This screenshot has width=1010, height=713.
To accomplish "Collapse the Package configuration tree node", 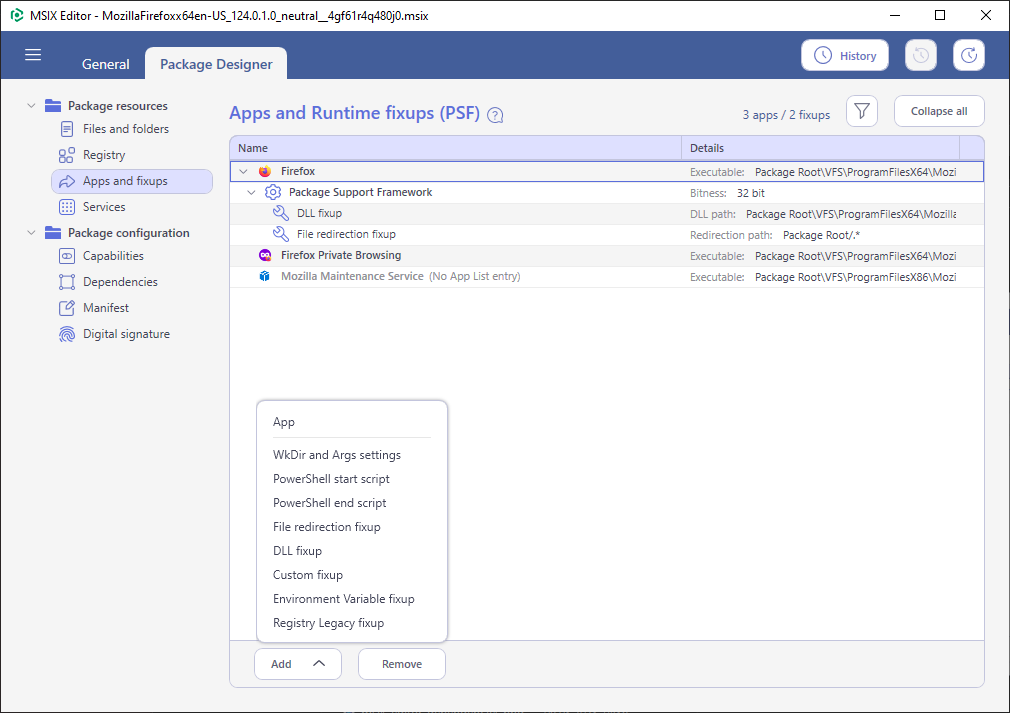I will (31, 233).
